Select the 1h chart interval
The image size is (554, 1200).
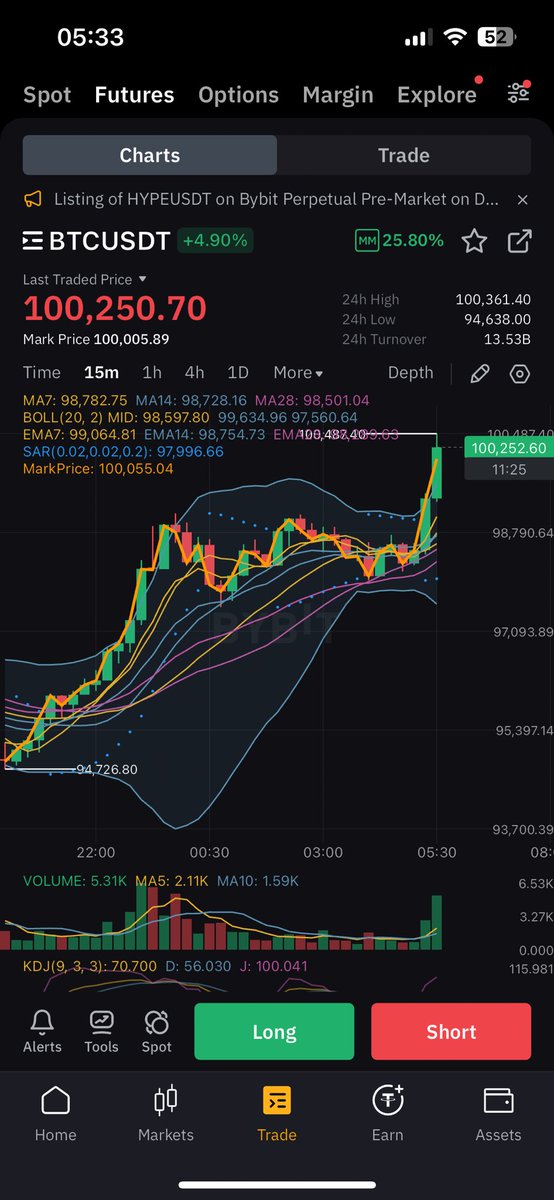(x=152, y=372)
